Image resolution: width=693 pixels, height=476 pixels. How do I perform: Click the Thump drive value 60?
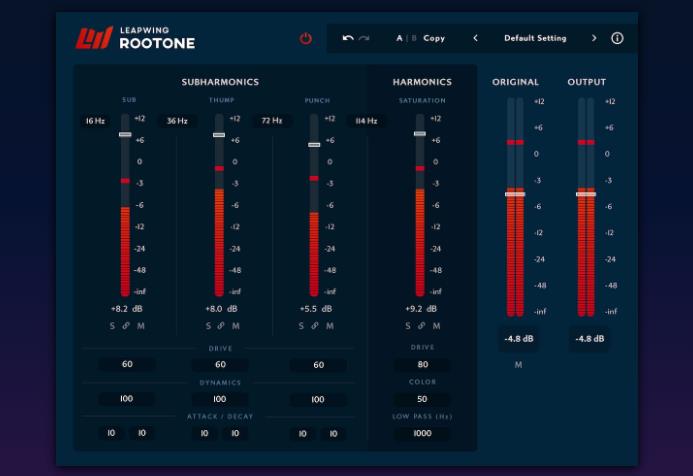(220, 365)
